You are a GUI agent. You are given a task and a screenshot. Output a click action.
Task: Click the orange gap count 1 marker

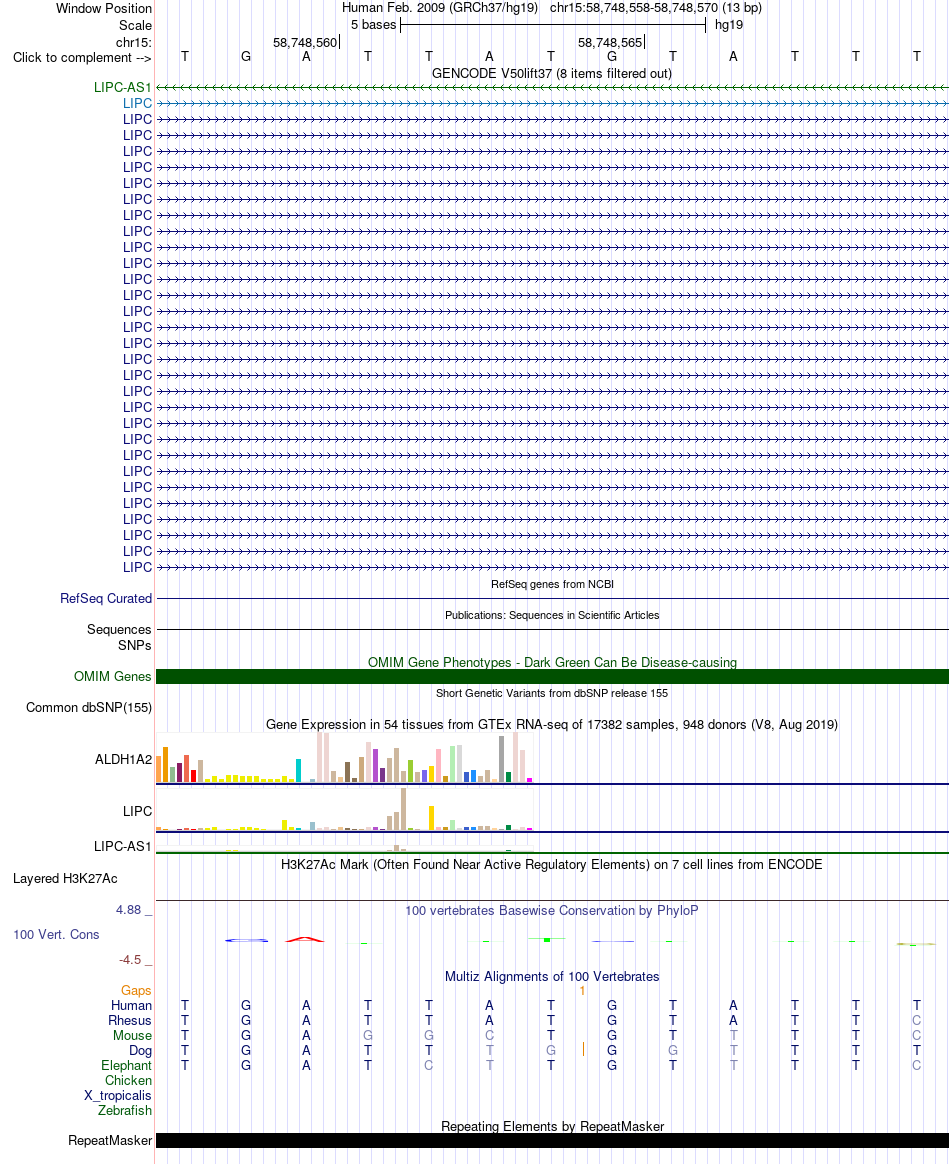tap(583, 991)
